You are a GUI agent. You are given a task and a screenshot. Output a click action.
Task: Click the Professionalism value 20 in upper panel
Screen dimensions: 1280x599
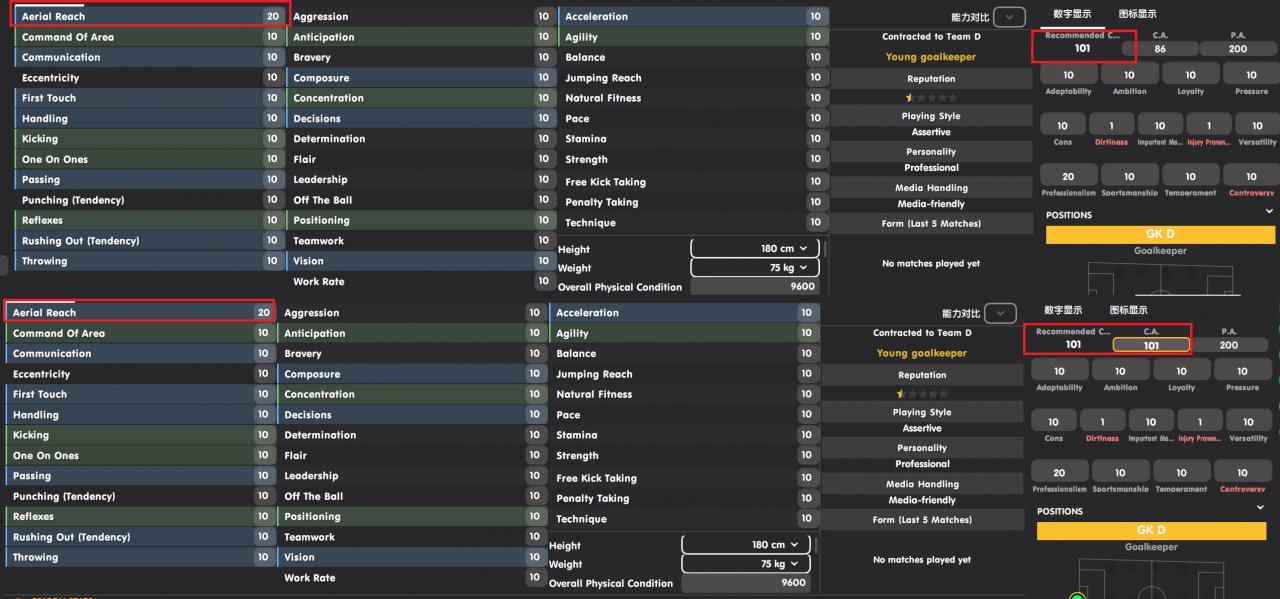1068,177
